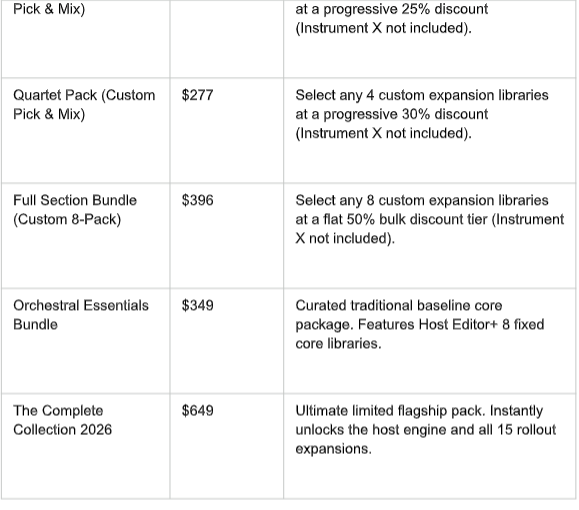Click 'Select any 8 custom expansion libraries' text
Viewport: 579px width, 510px height.
pyautogui.click(x=422, y=201)
